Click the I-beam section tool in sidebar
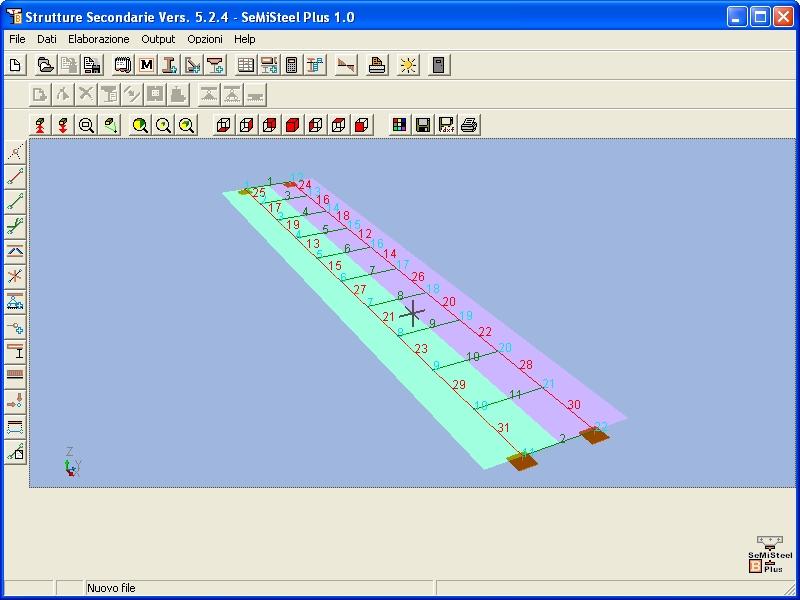Image resolution: width=800 pixels, height=600 pixels. point(15,352)
